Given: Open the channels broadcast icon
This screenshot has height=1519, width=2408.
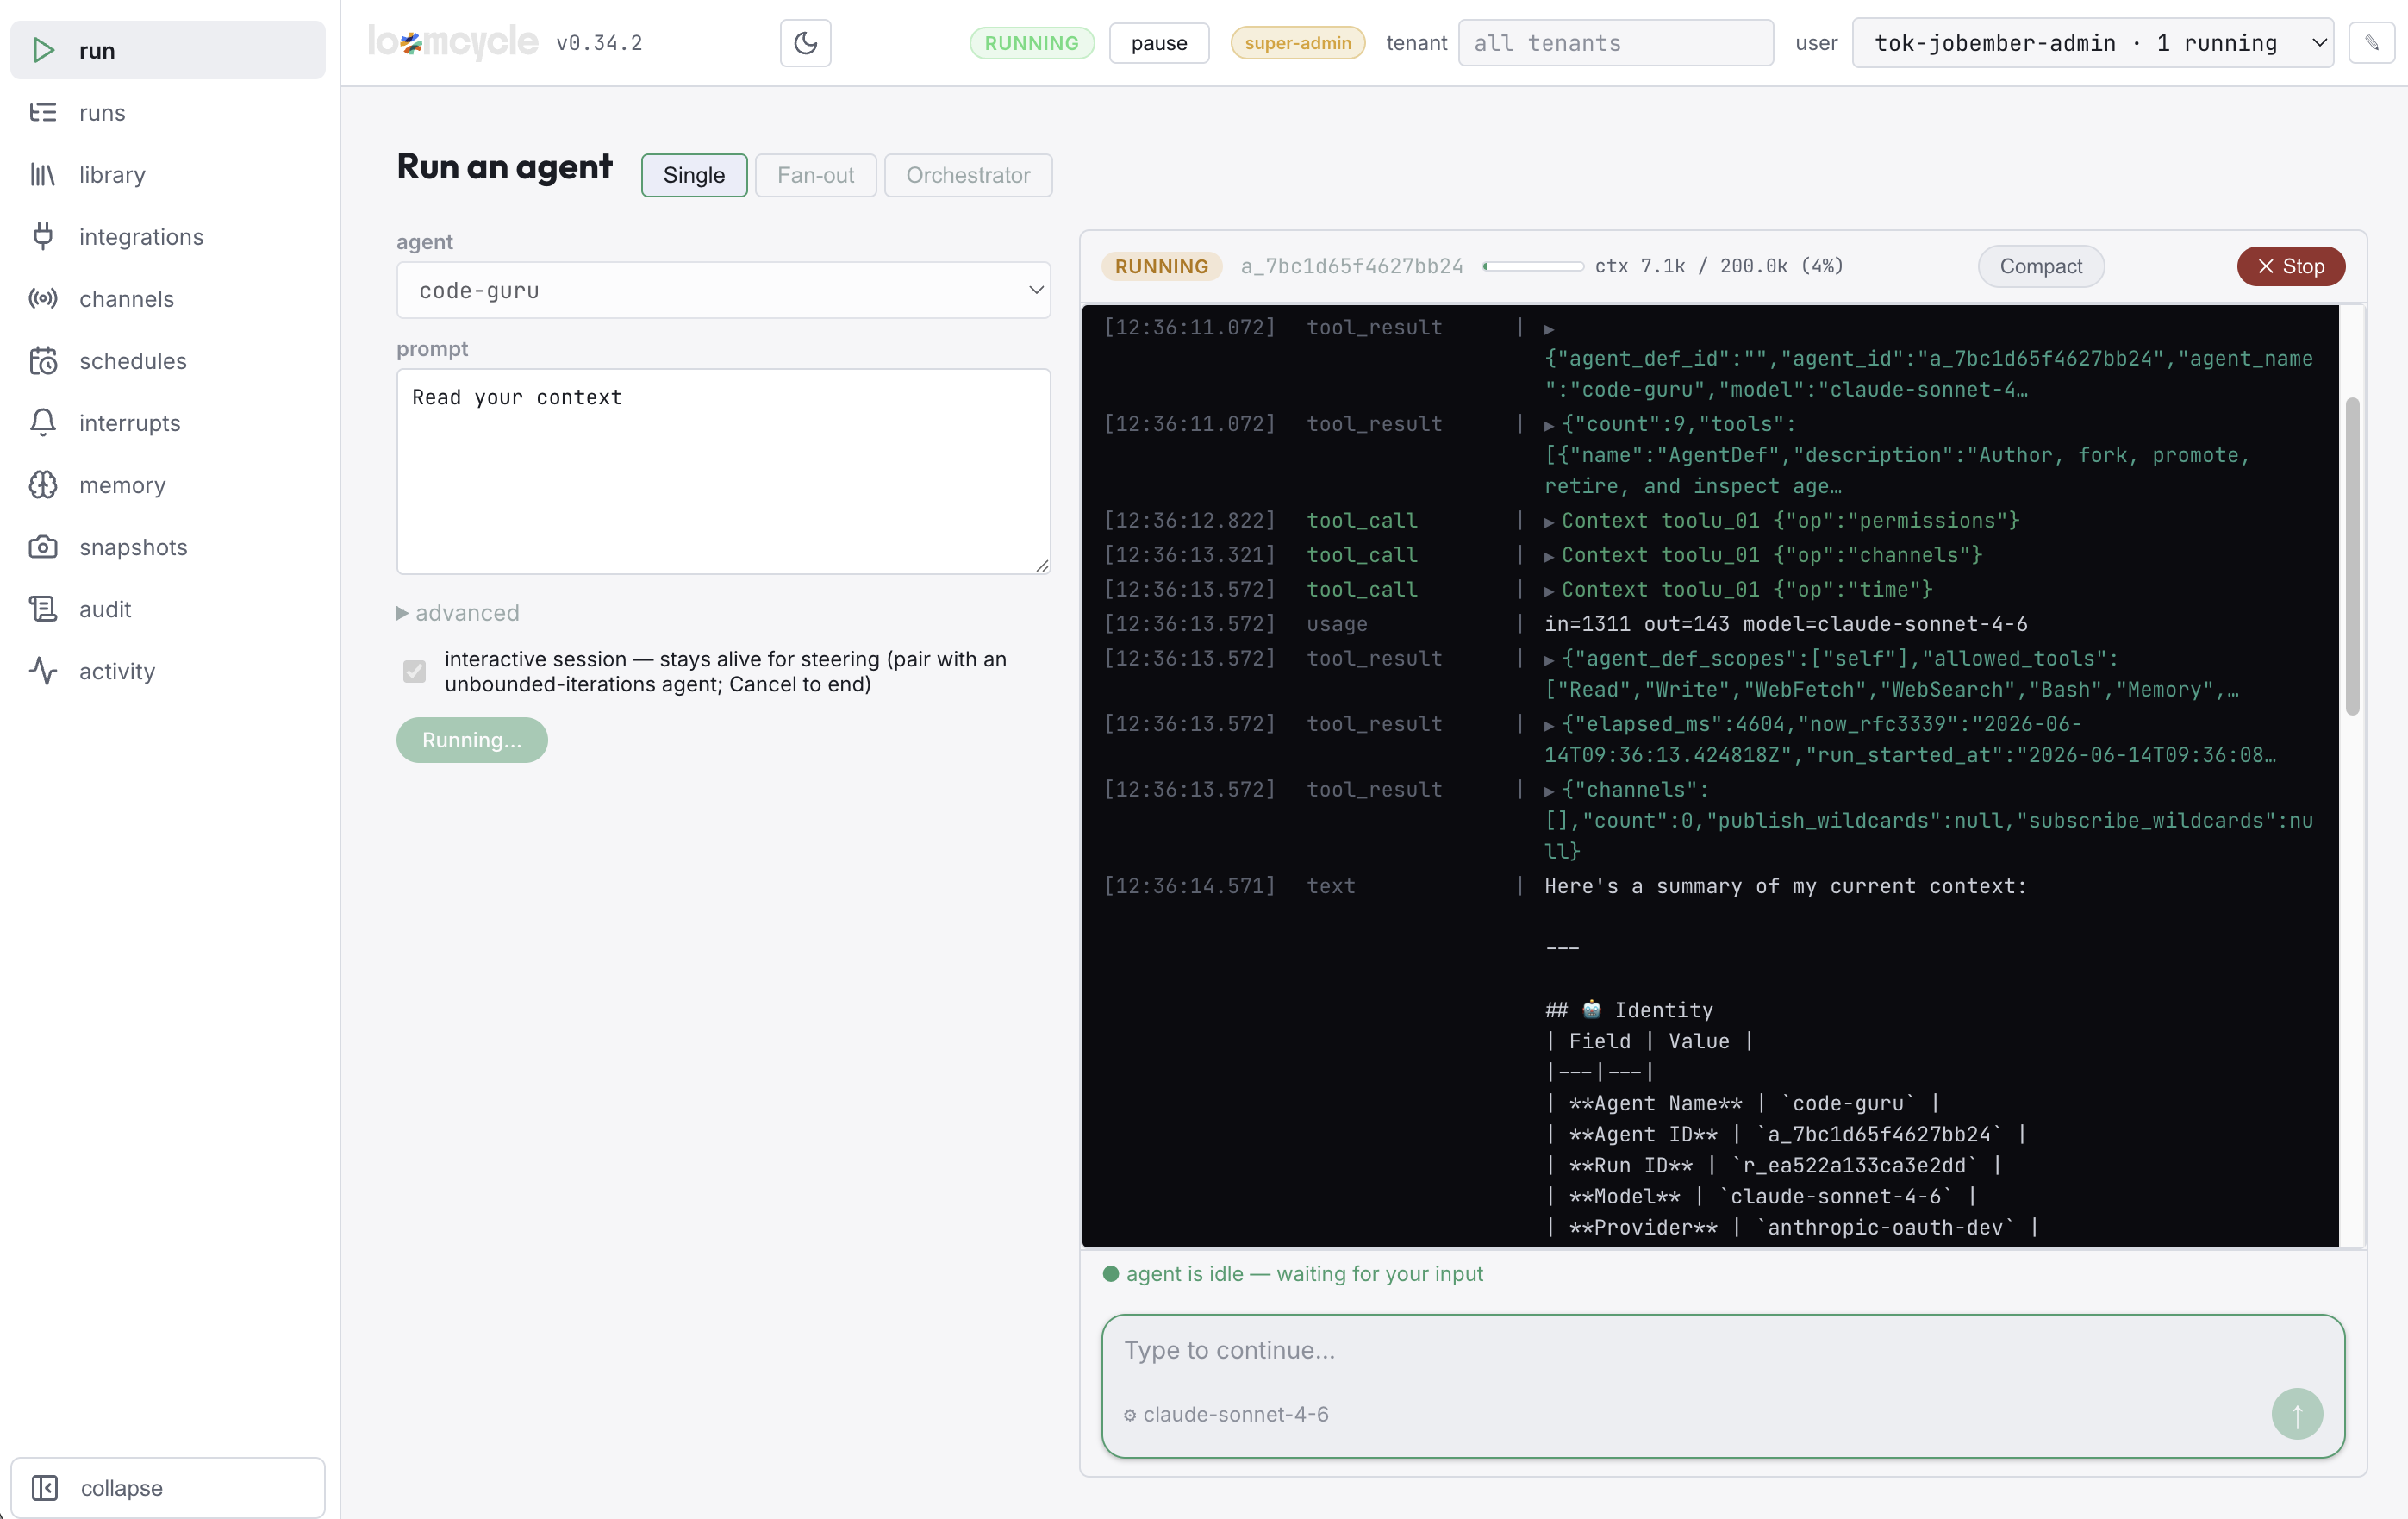Looking at the screenshot, I should click(x=43, y=298).
